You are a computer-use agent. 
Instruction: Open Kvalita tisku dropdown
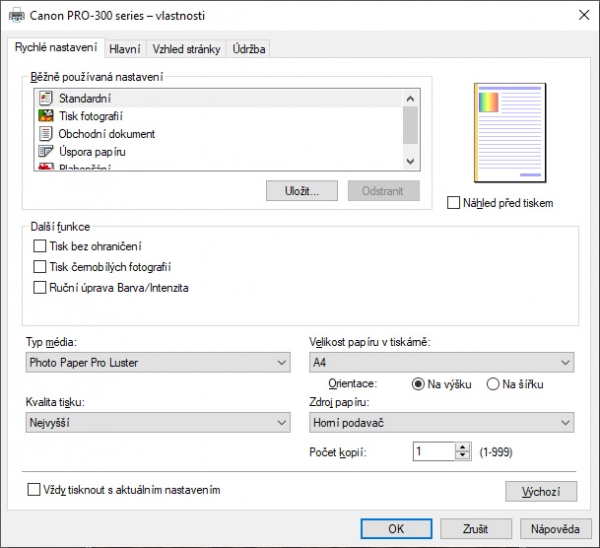158,422
